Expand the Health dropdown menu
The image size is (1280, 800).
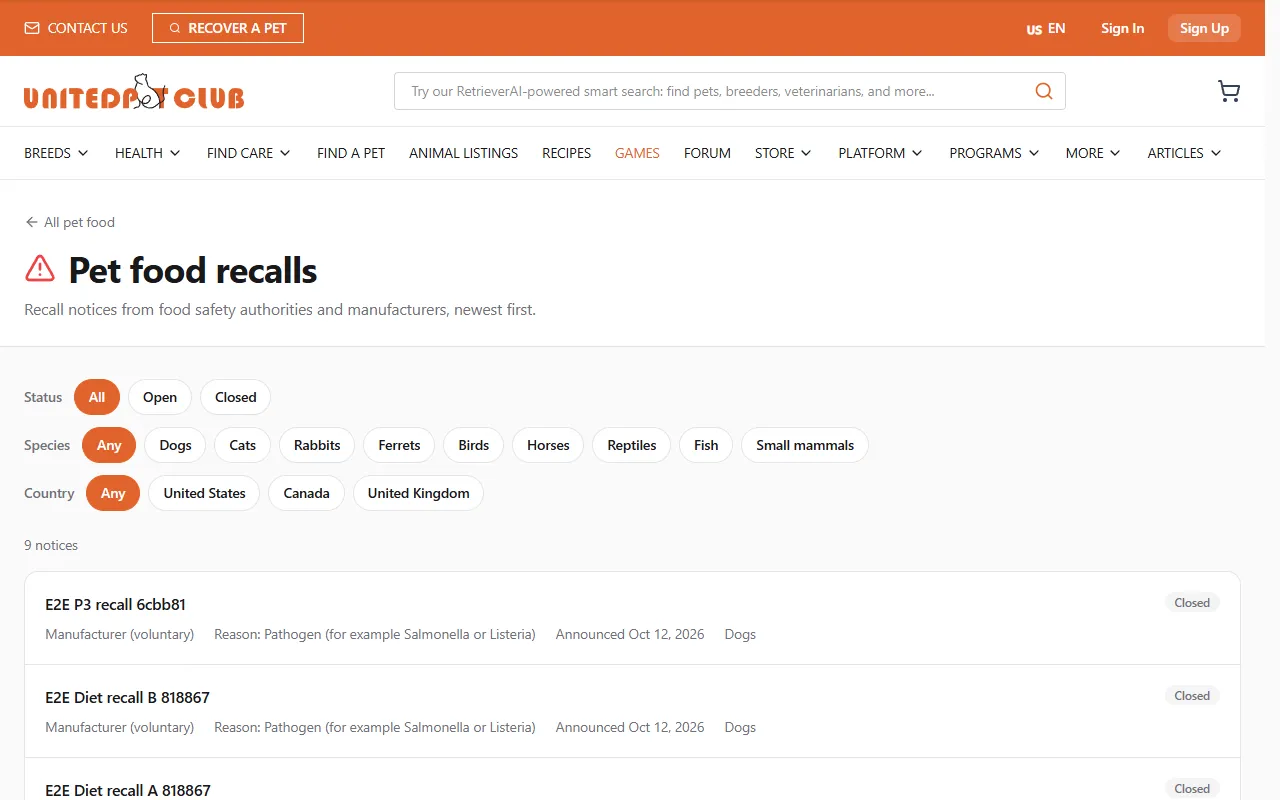point(148,153)
